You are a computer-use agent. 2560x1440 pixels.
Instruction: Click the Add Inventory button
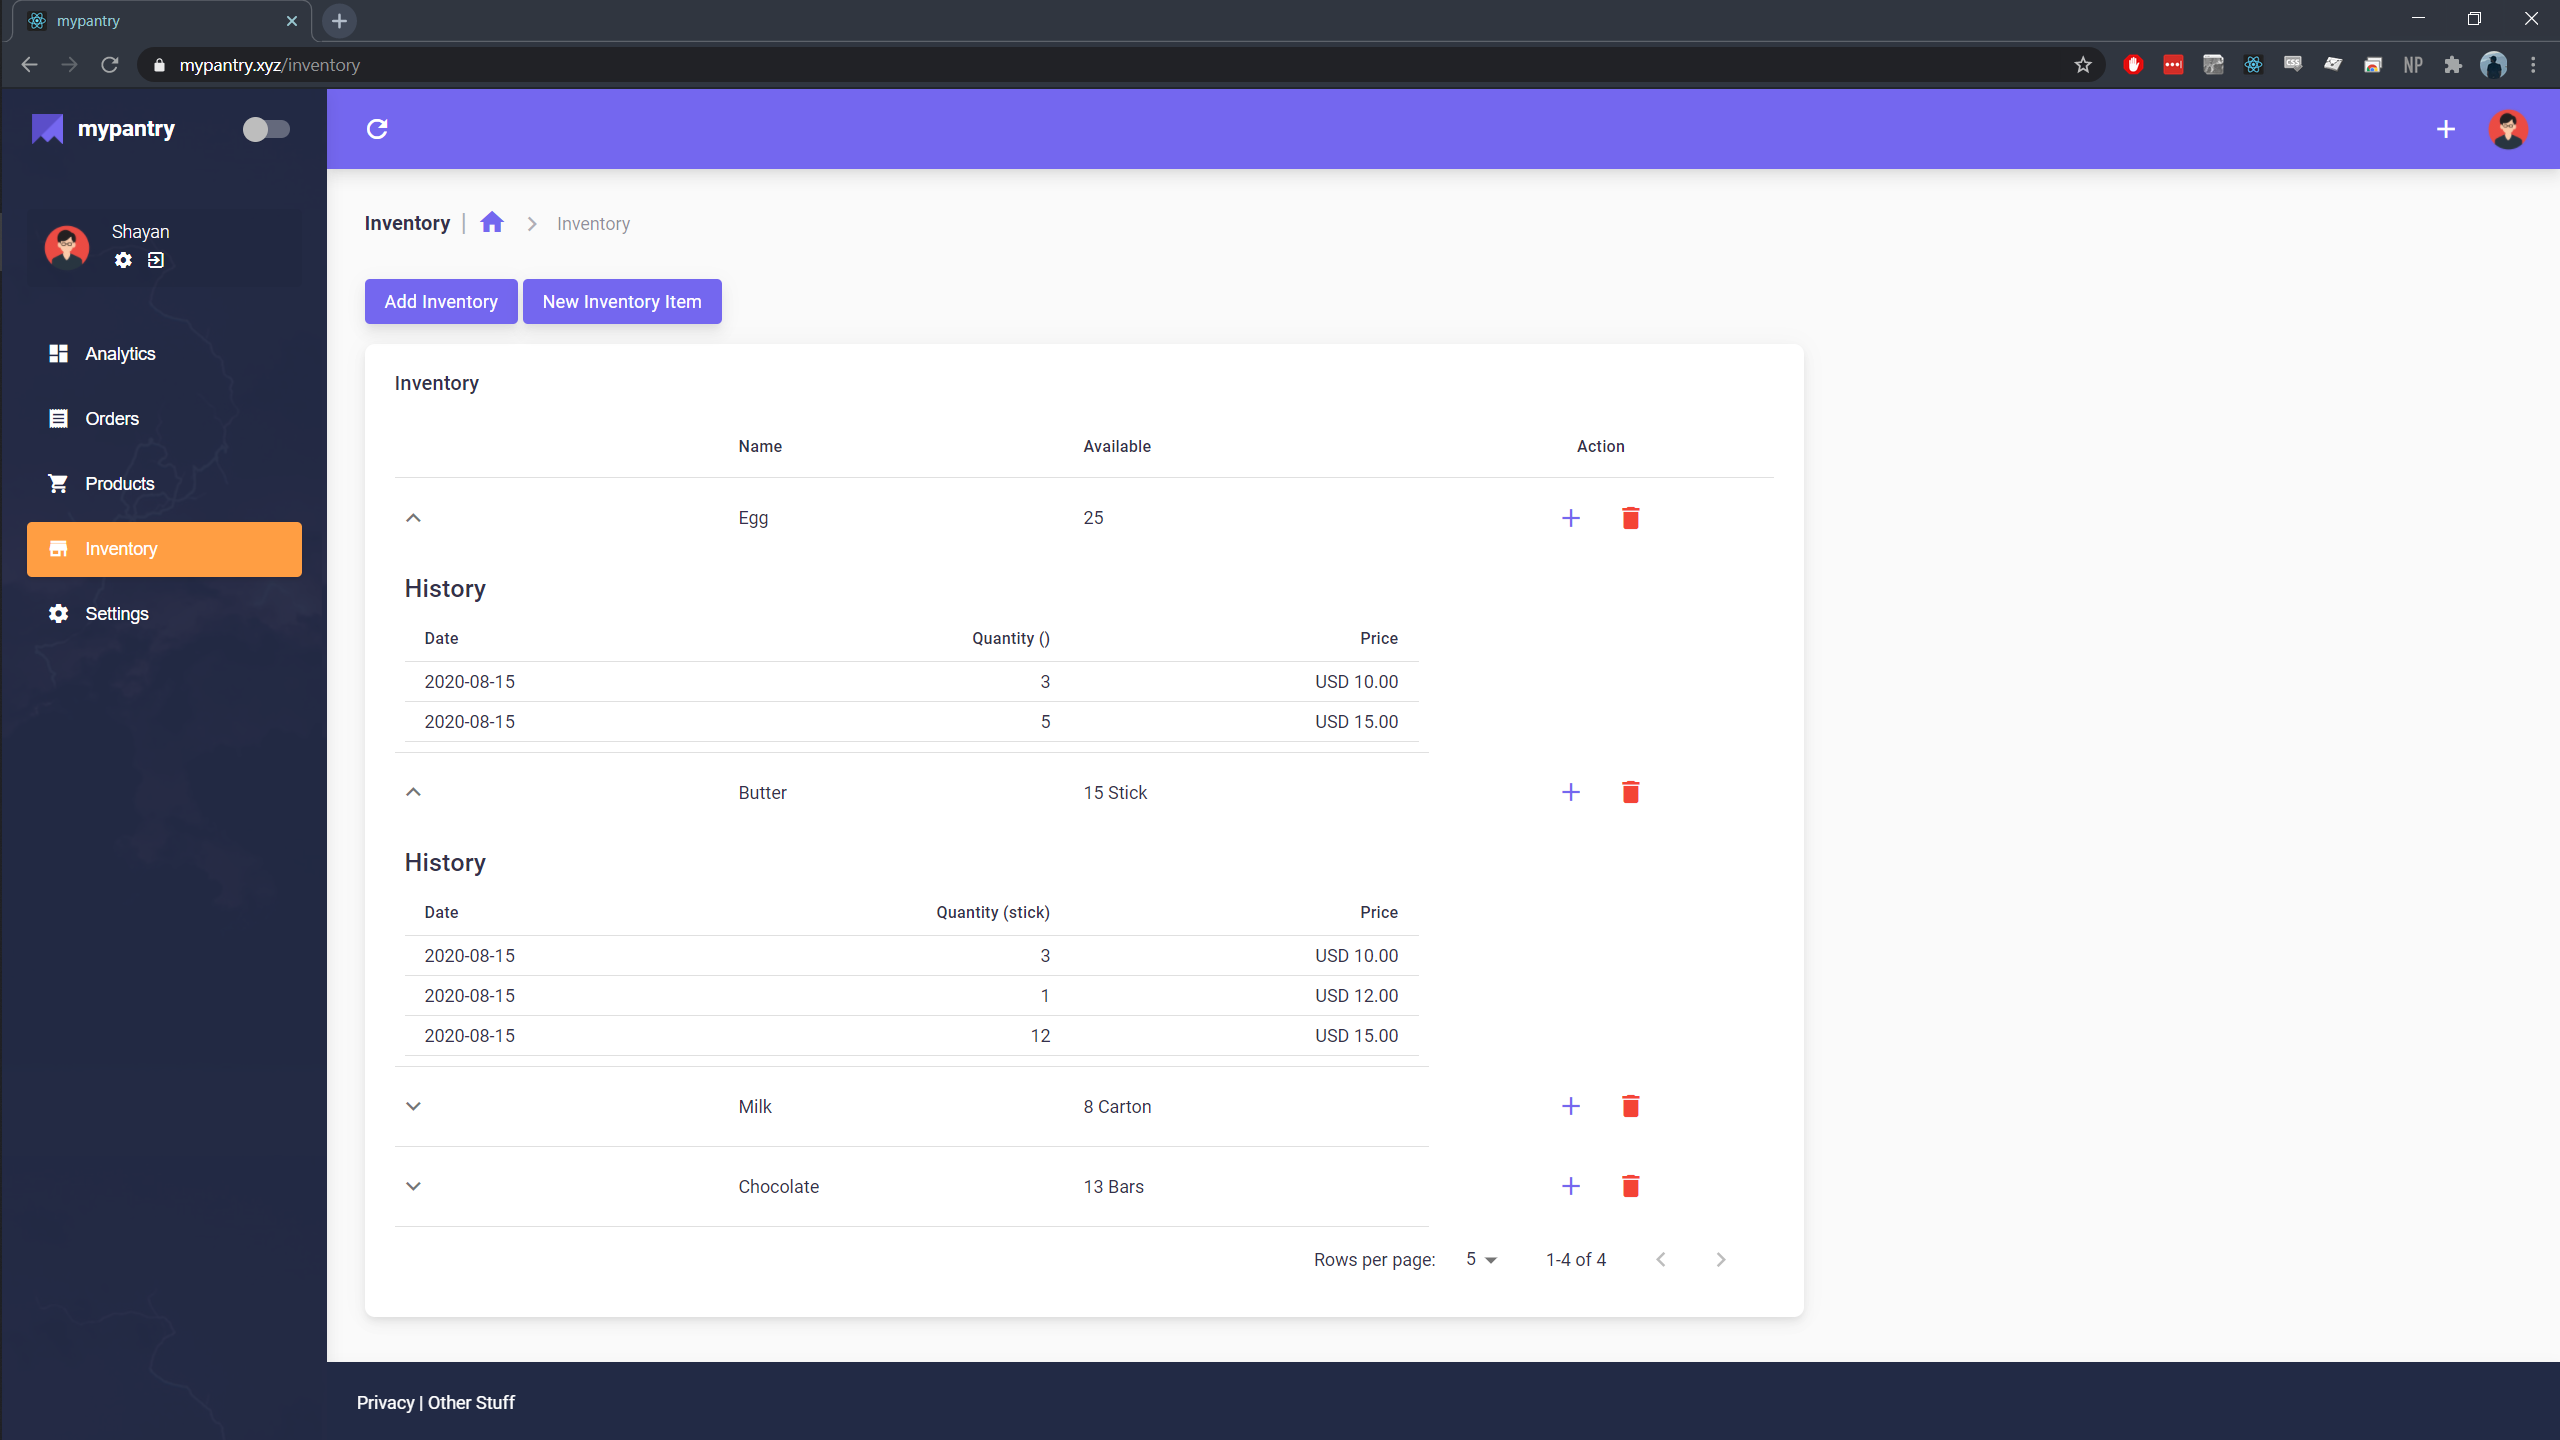441,302
